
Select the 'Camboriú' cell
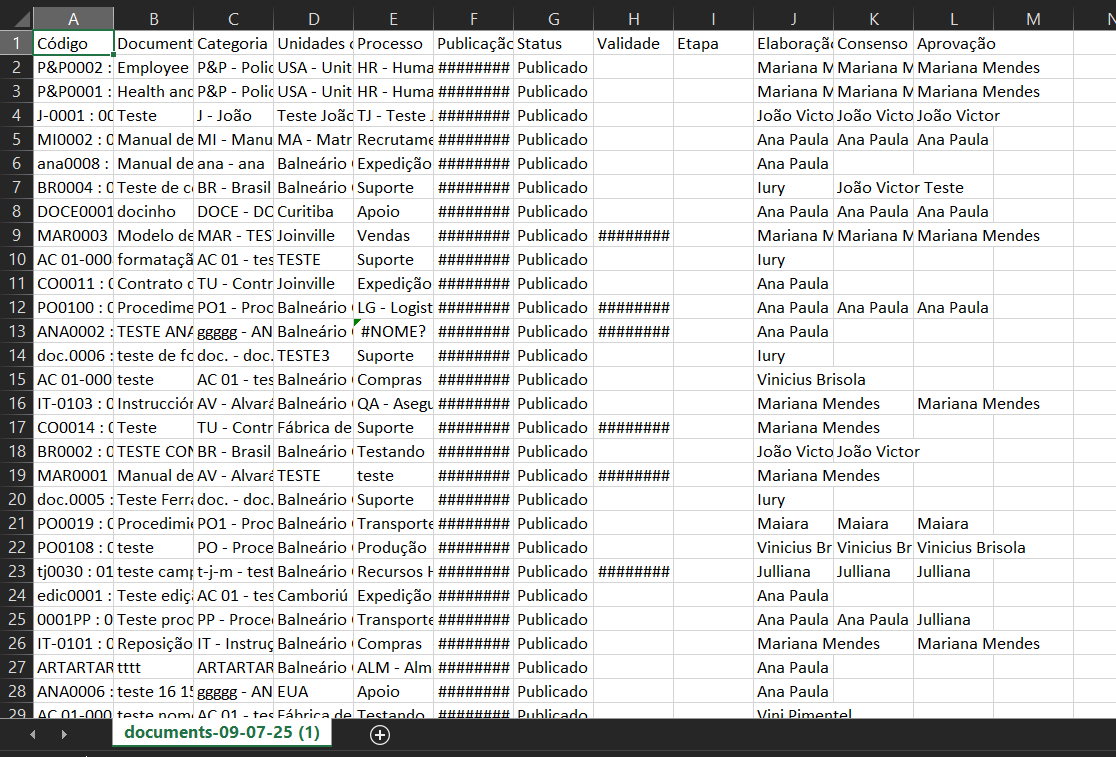pyautogui.click(x=313, y=596)
